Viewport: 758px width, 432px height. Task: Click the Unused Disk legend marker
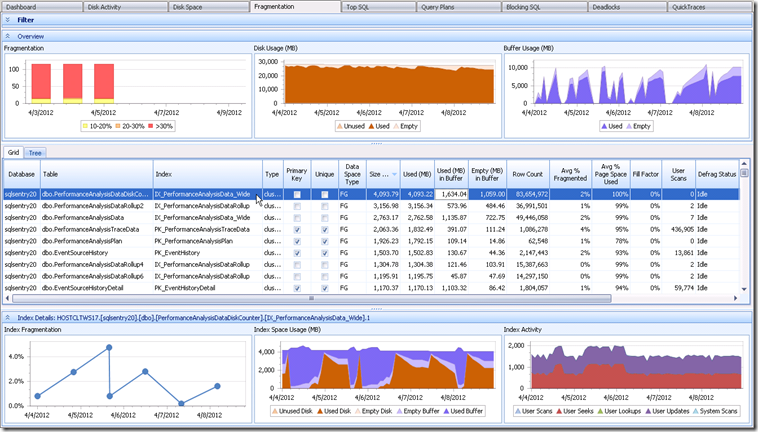(275, 411)
